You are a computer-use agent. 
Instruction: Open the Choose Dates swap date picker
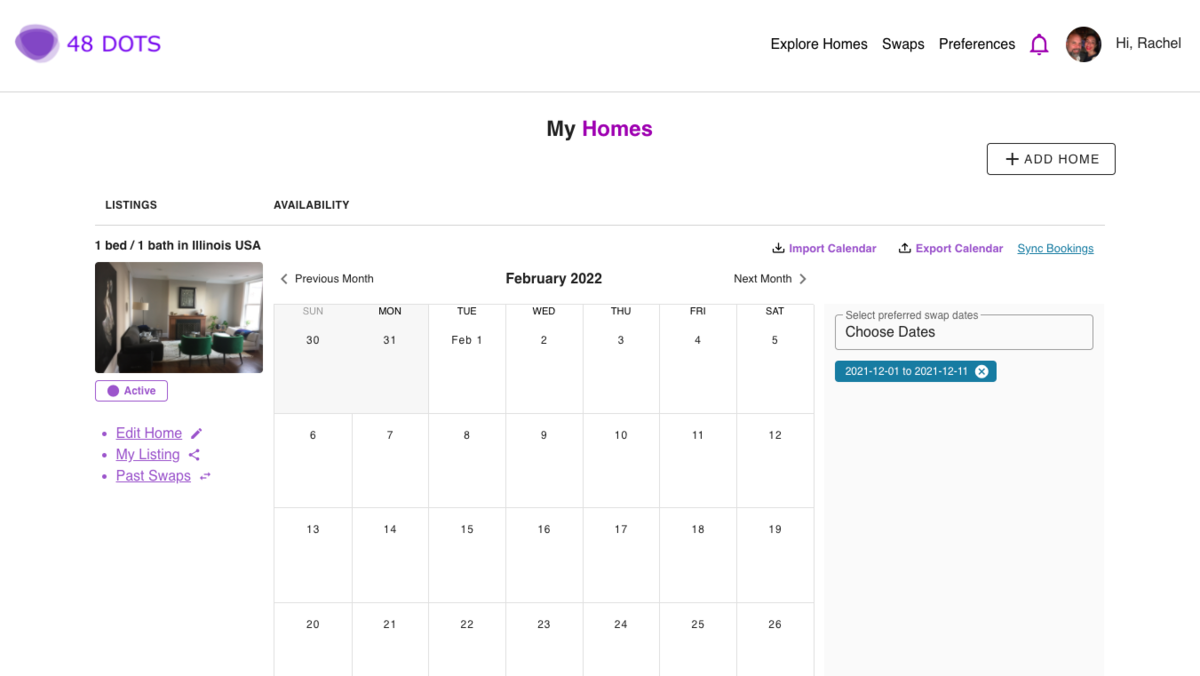(x=964, y=332)
